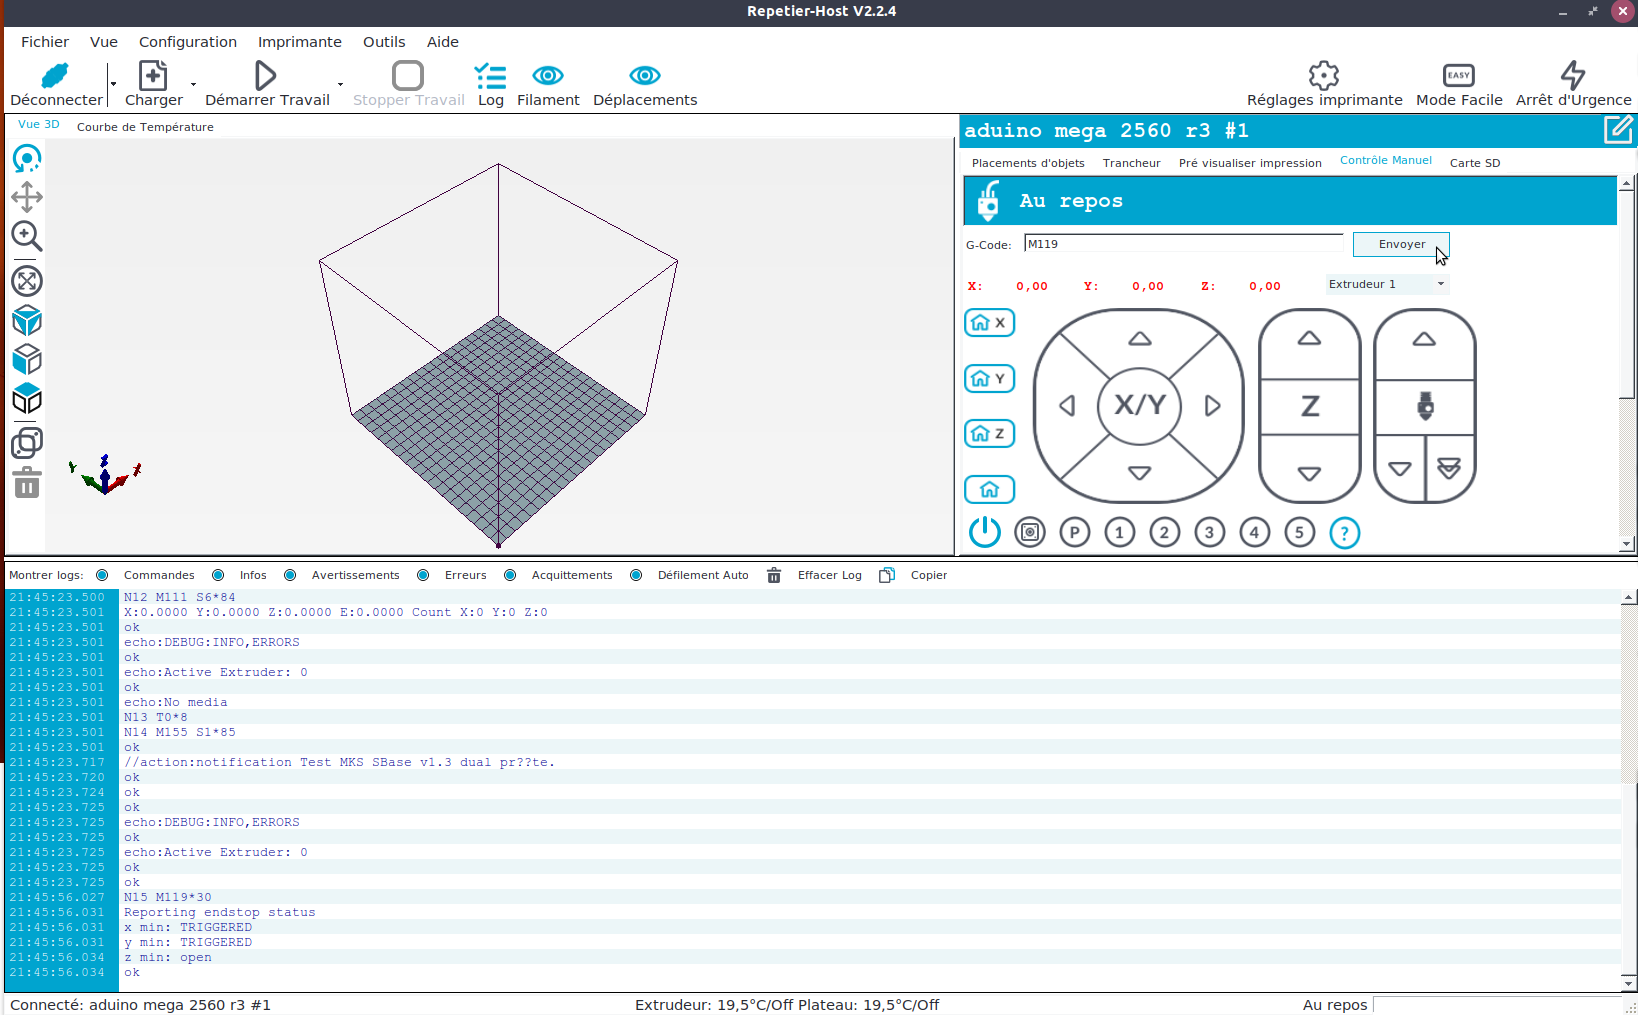Image resolution: width=1638 pixels, height=1015 pixels.
Task: Click the power button icon in manual control
Action: [x=984, y=532]
